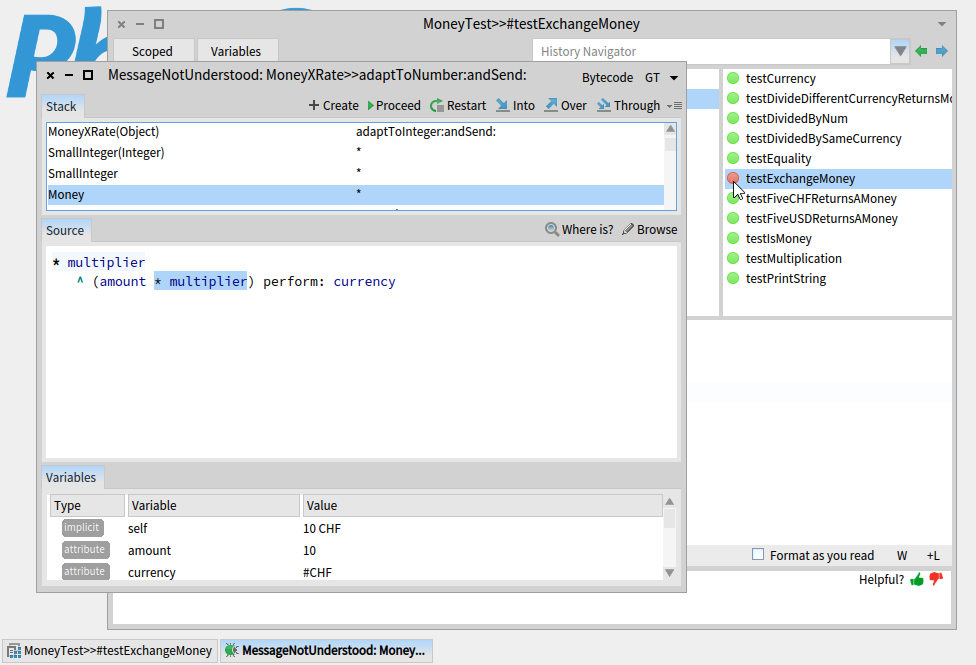Open the debugger toolbar overflow menu icon
Screen dimensions: 976x665
point(675,106)
